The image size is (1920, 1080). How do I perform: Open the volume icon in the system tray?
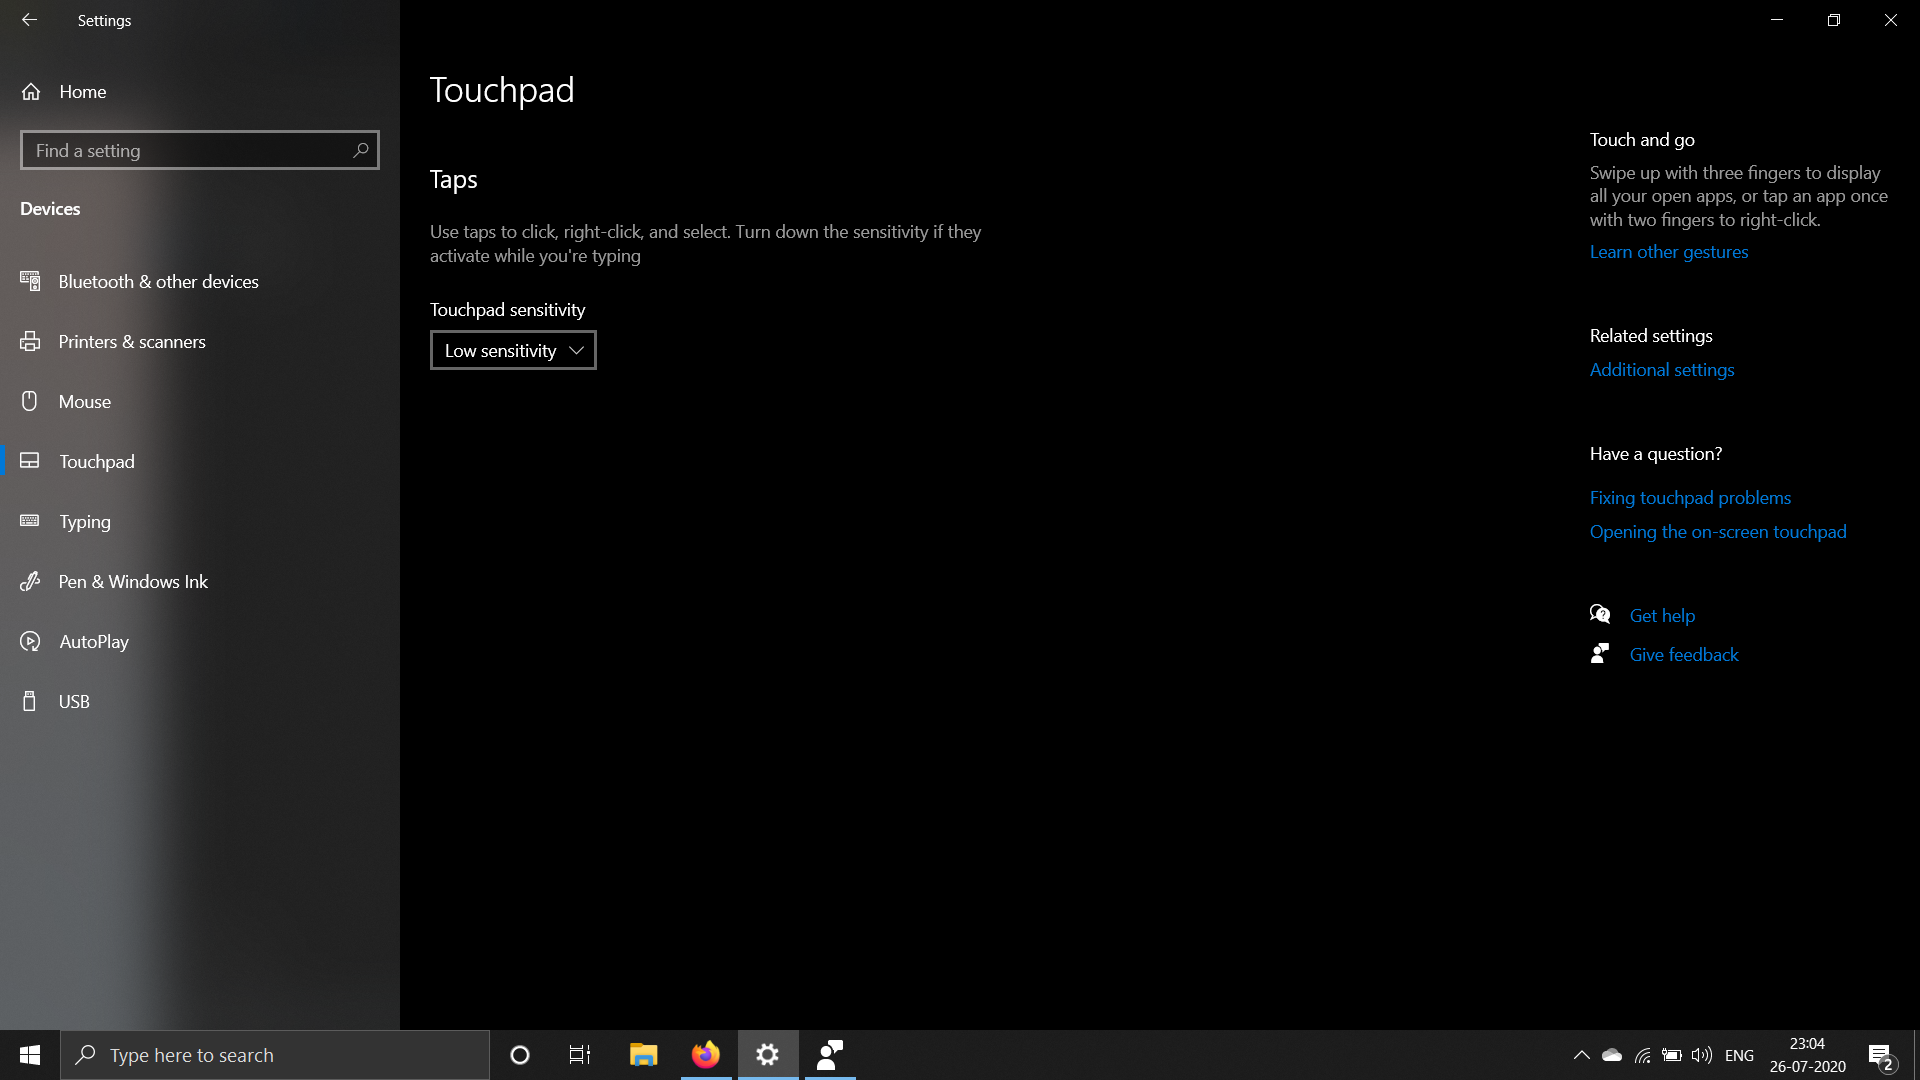pos(1701,1055)
